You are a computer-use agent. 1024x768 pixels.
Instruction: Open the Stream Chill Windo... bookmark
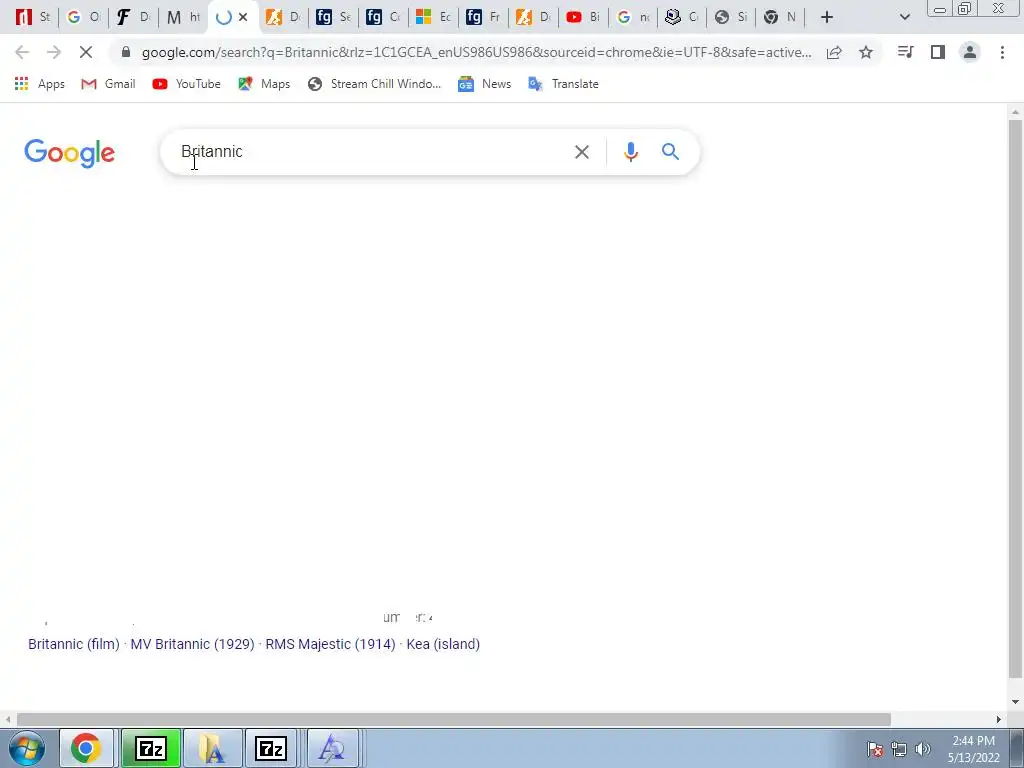point(374,84)
